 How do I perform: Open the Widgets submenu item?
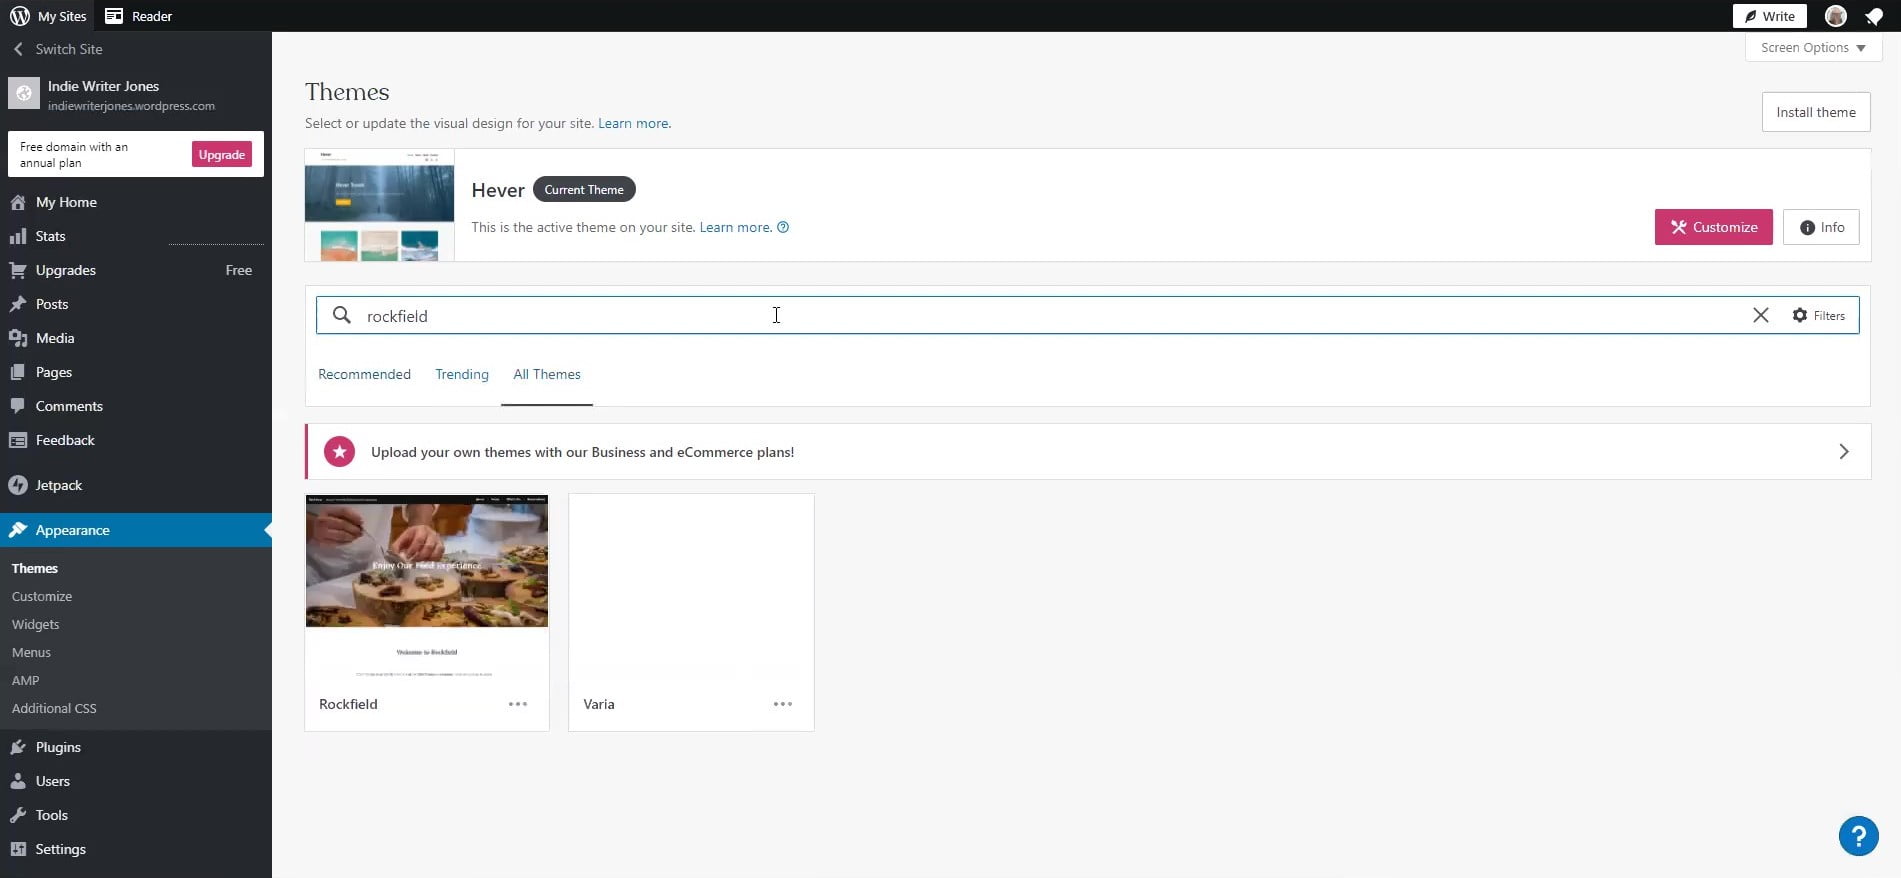36,624
